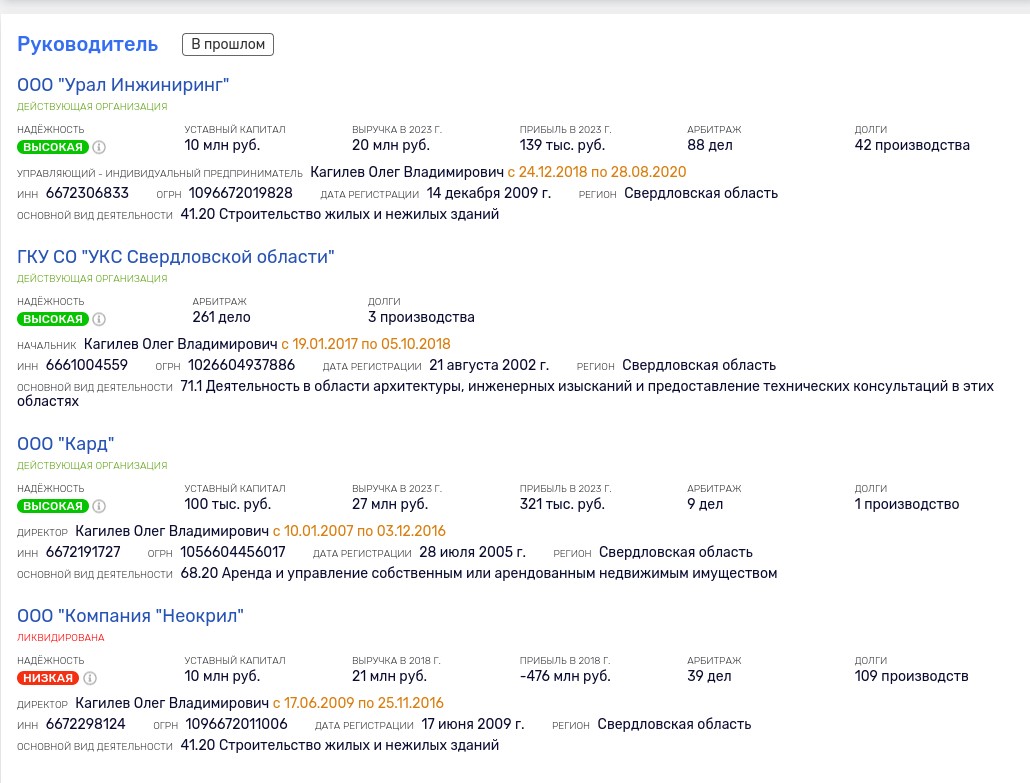The width and height of the screenshot is (1030, 783).
Task: Open the ООО "Кард" company link
Action: point(66,444)
